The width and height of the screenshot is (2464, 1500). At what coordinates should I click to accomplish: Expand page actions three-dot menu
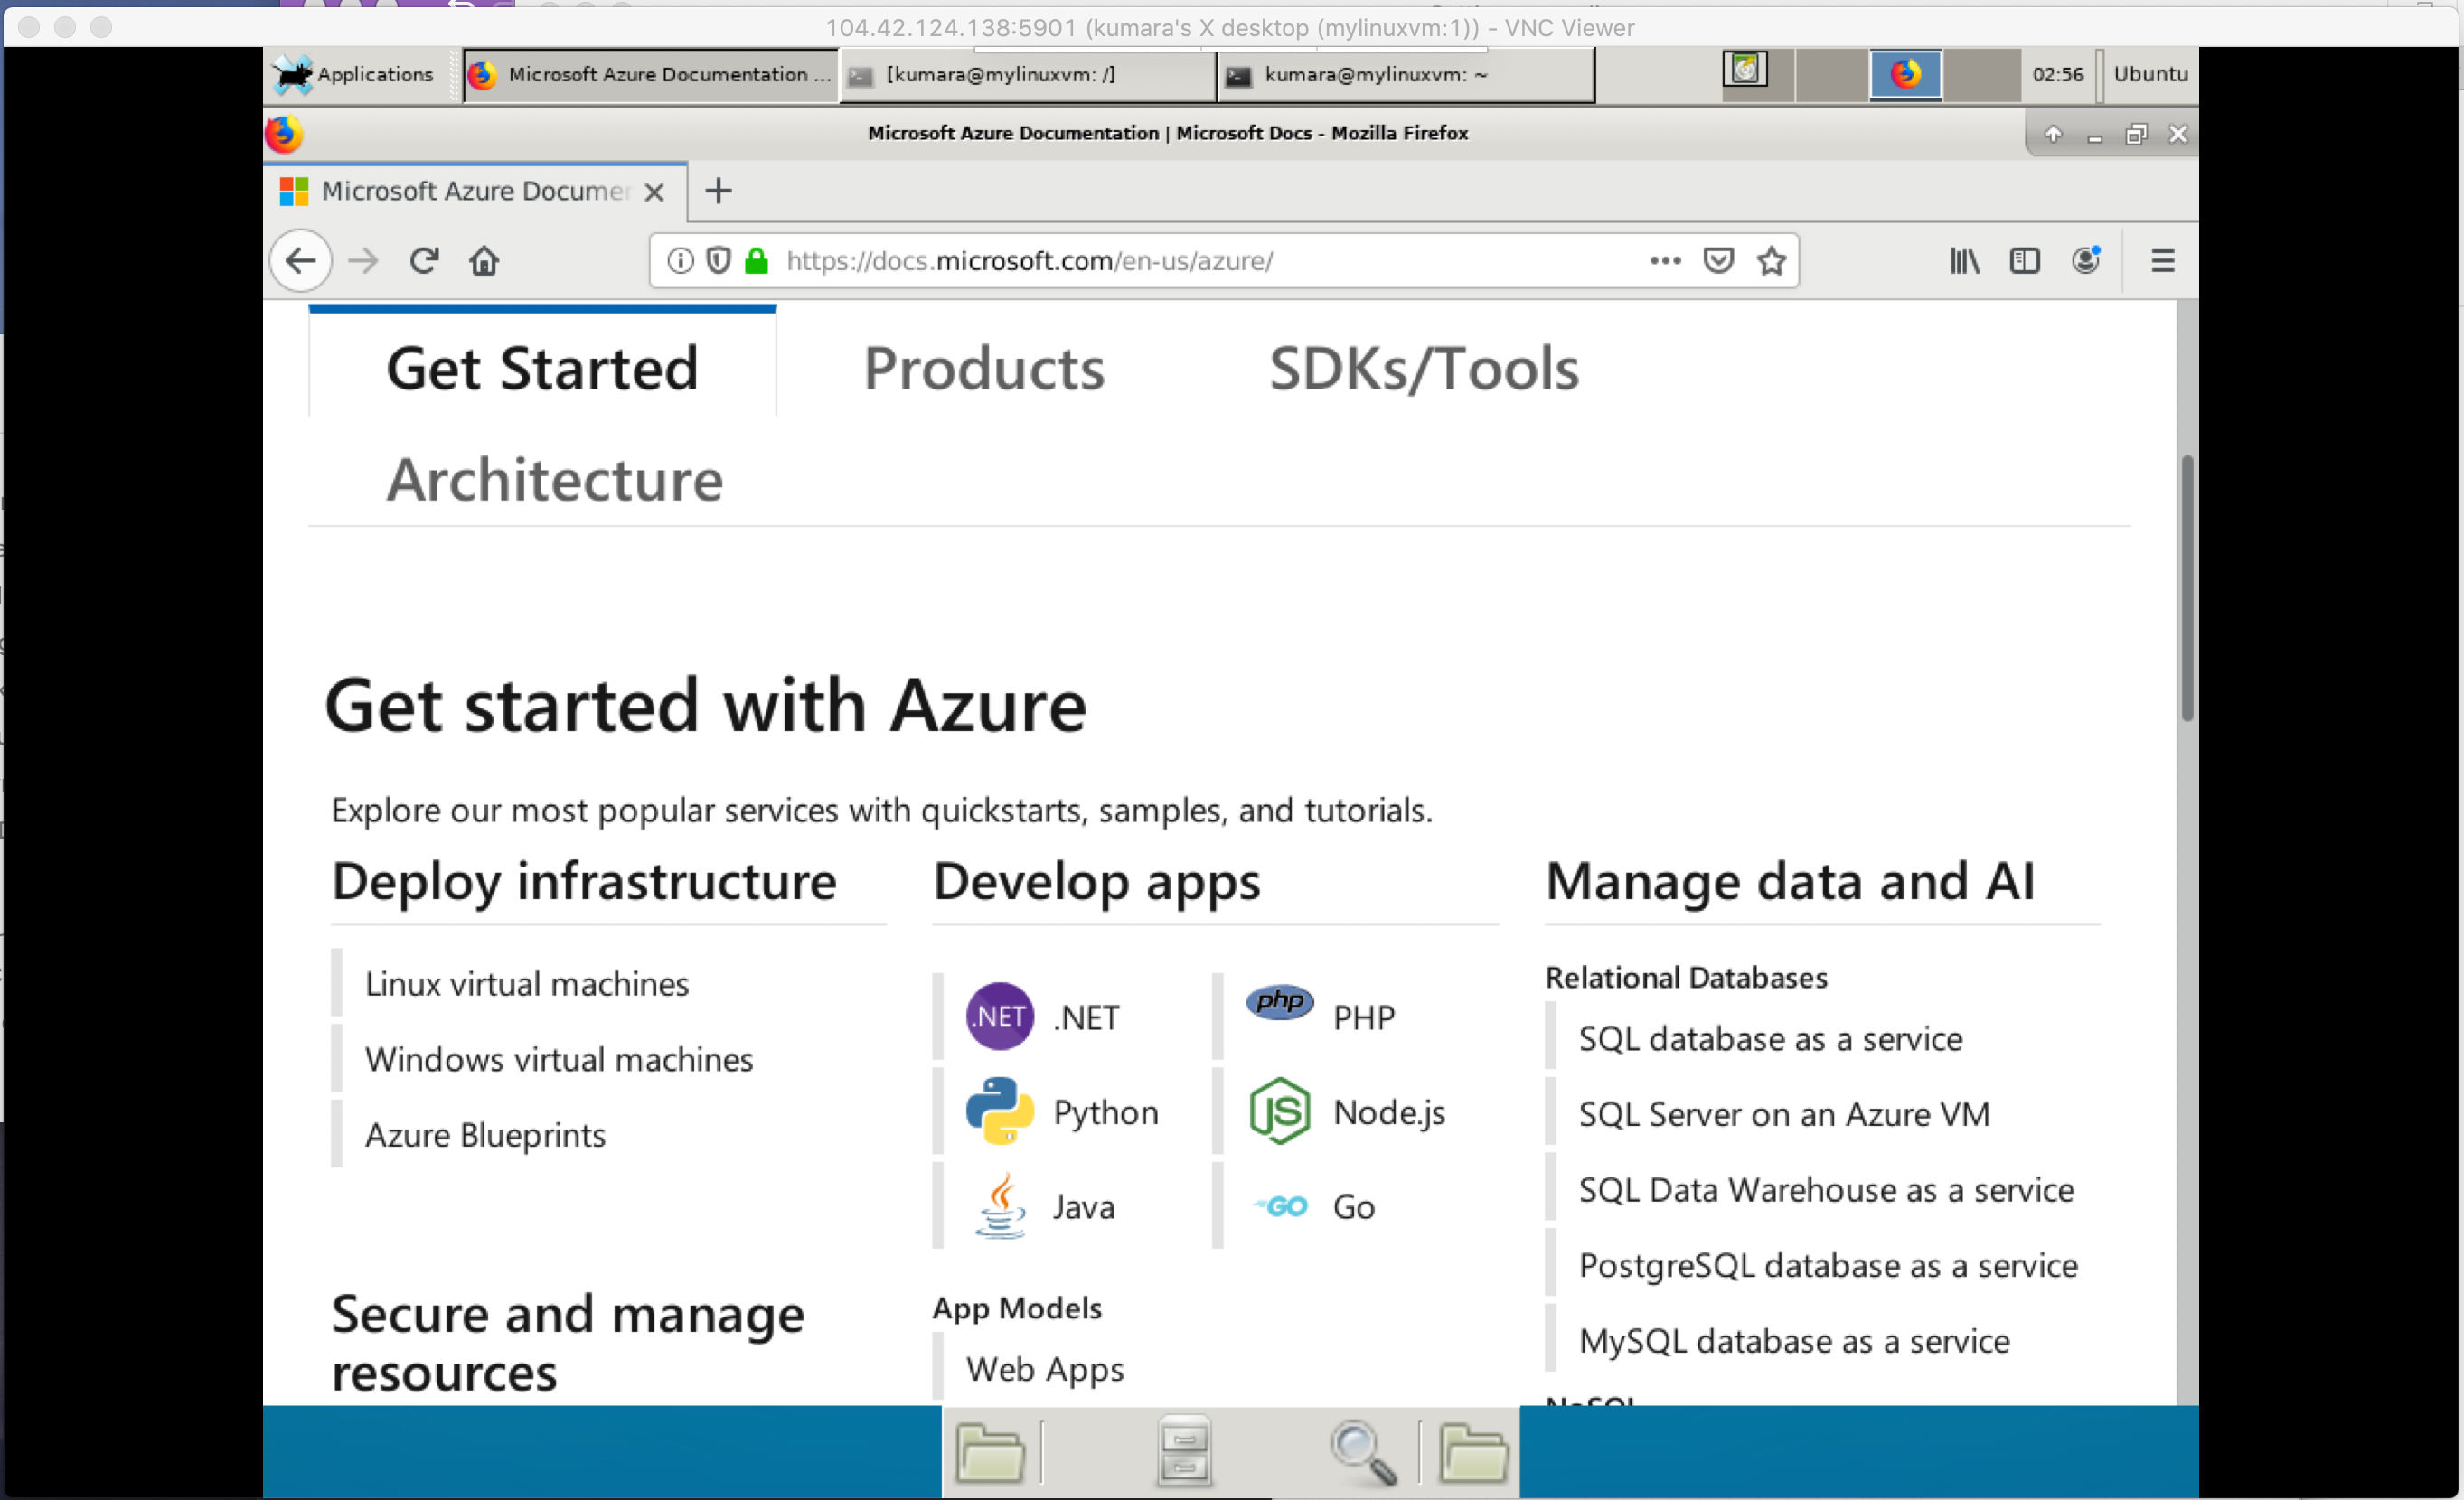pos(1665,261)
